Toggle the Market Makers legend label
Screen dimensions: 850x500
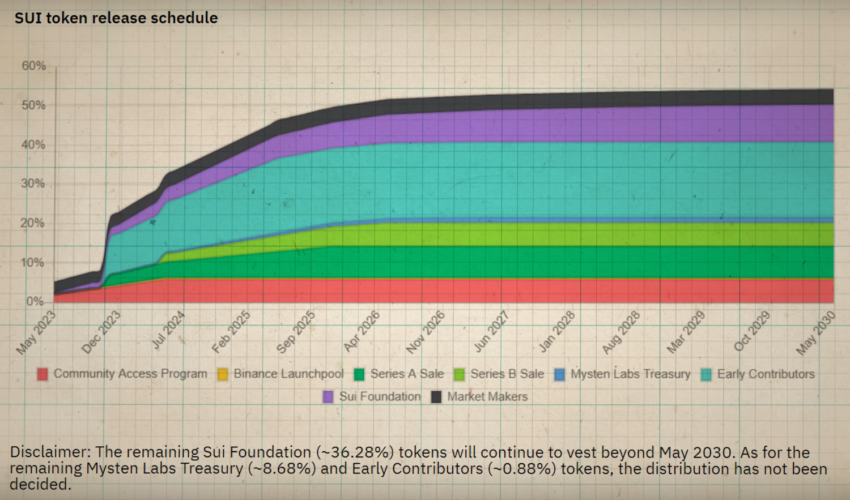[x=487, y=396]
